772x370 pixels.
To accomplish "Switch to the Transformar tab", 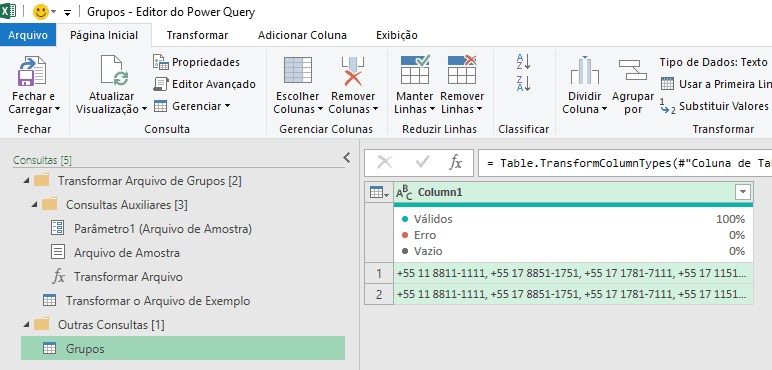I will tap(197, 35).
